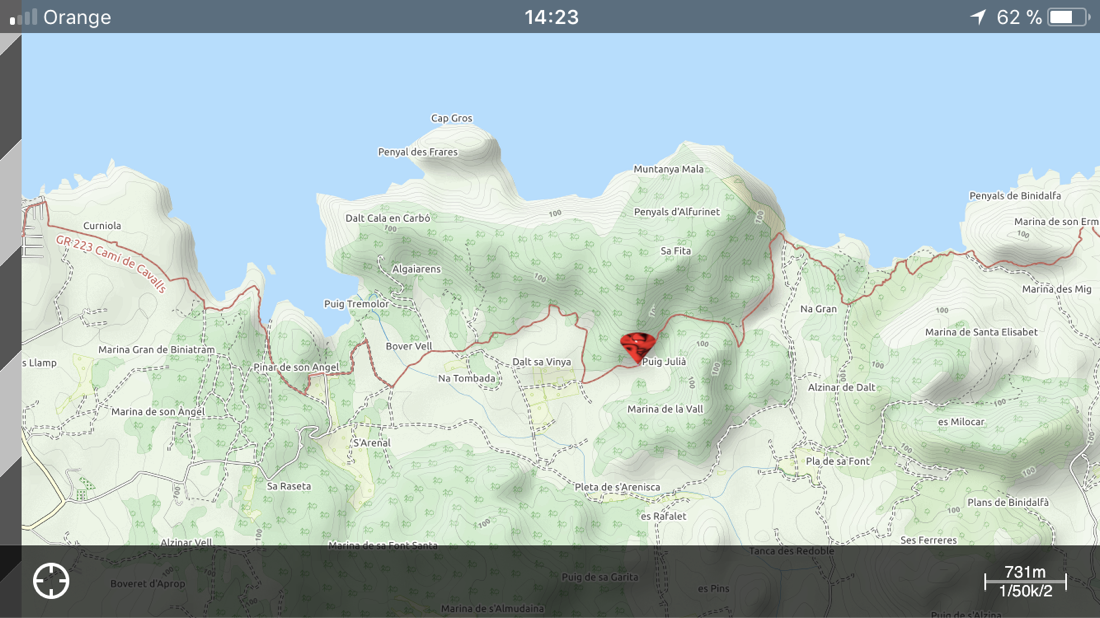Tap the Penyal des Frares place label
The height and width of the screenshot is (618, 1100).
[x=418, y=152]
